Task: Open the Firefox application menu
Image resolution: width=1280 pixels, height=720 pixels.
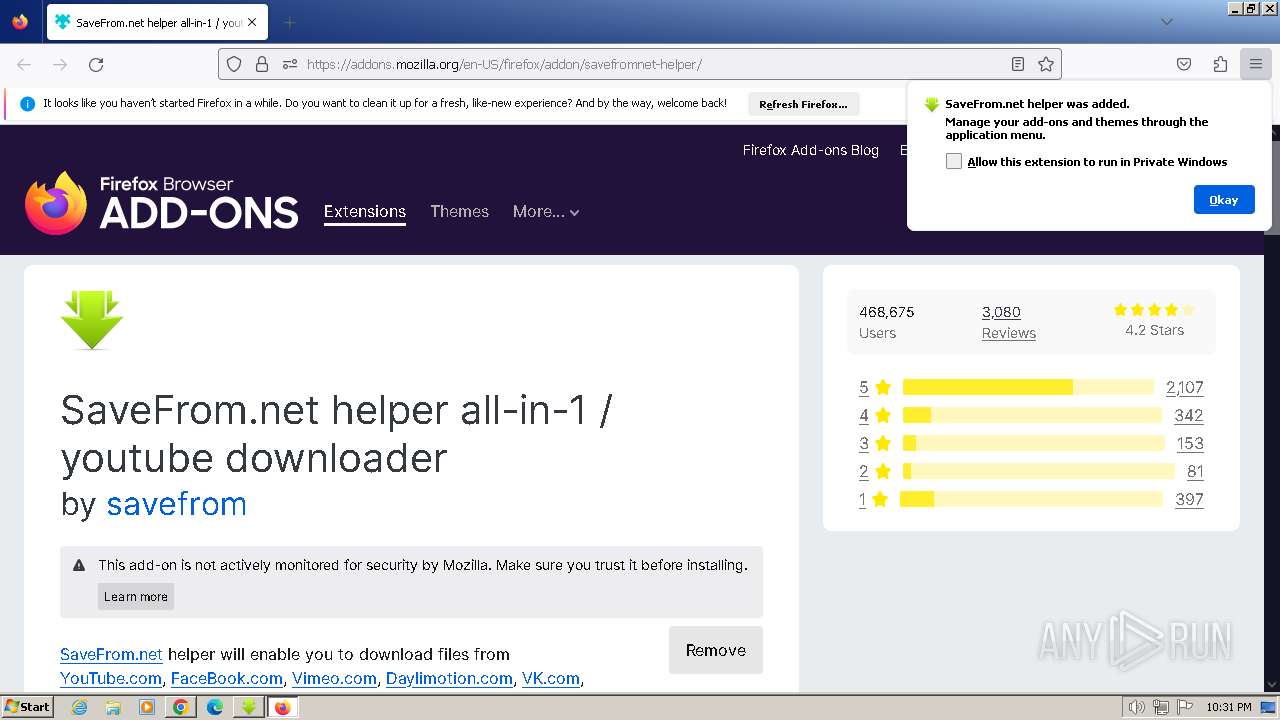Action: [x=1256, y=64]
